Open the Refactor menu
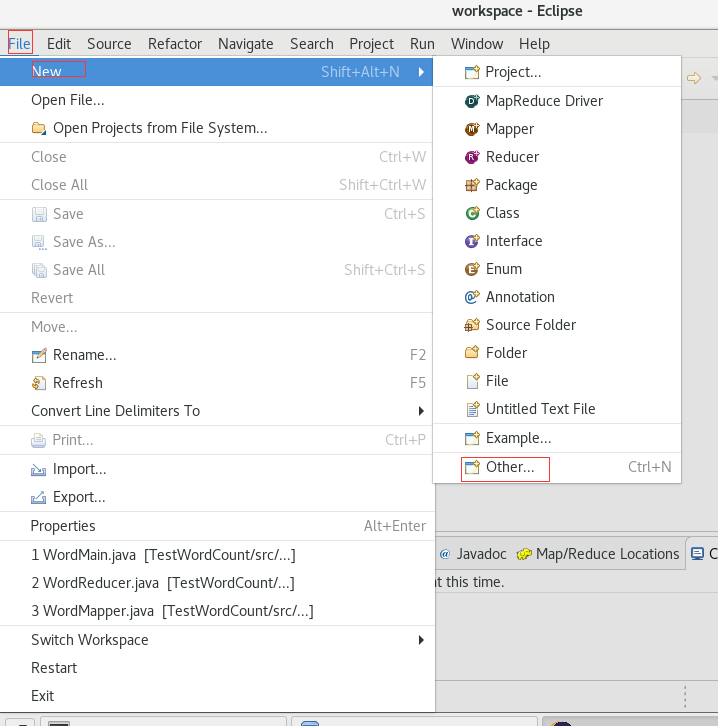The width and height of the screenshot is (718, 726). [175, 44]
